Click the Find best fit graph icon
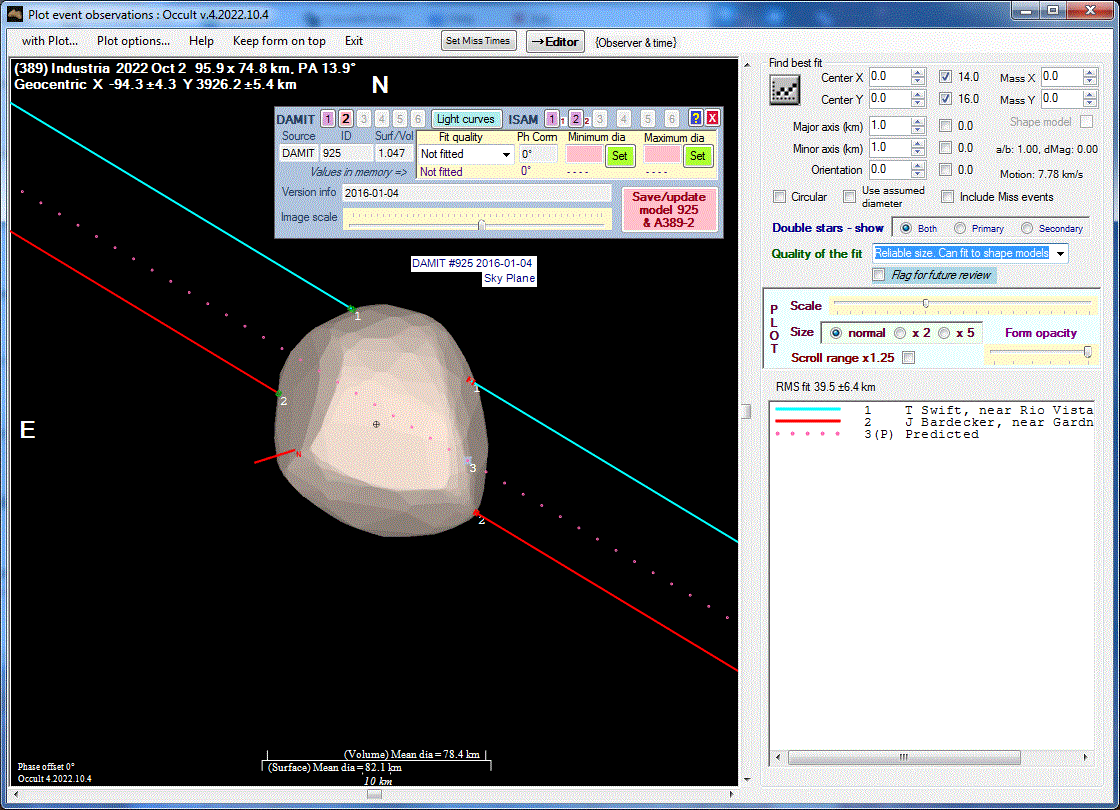The height and width of the screenshot is (810, 1120). coord(784,89)
